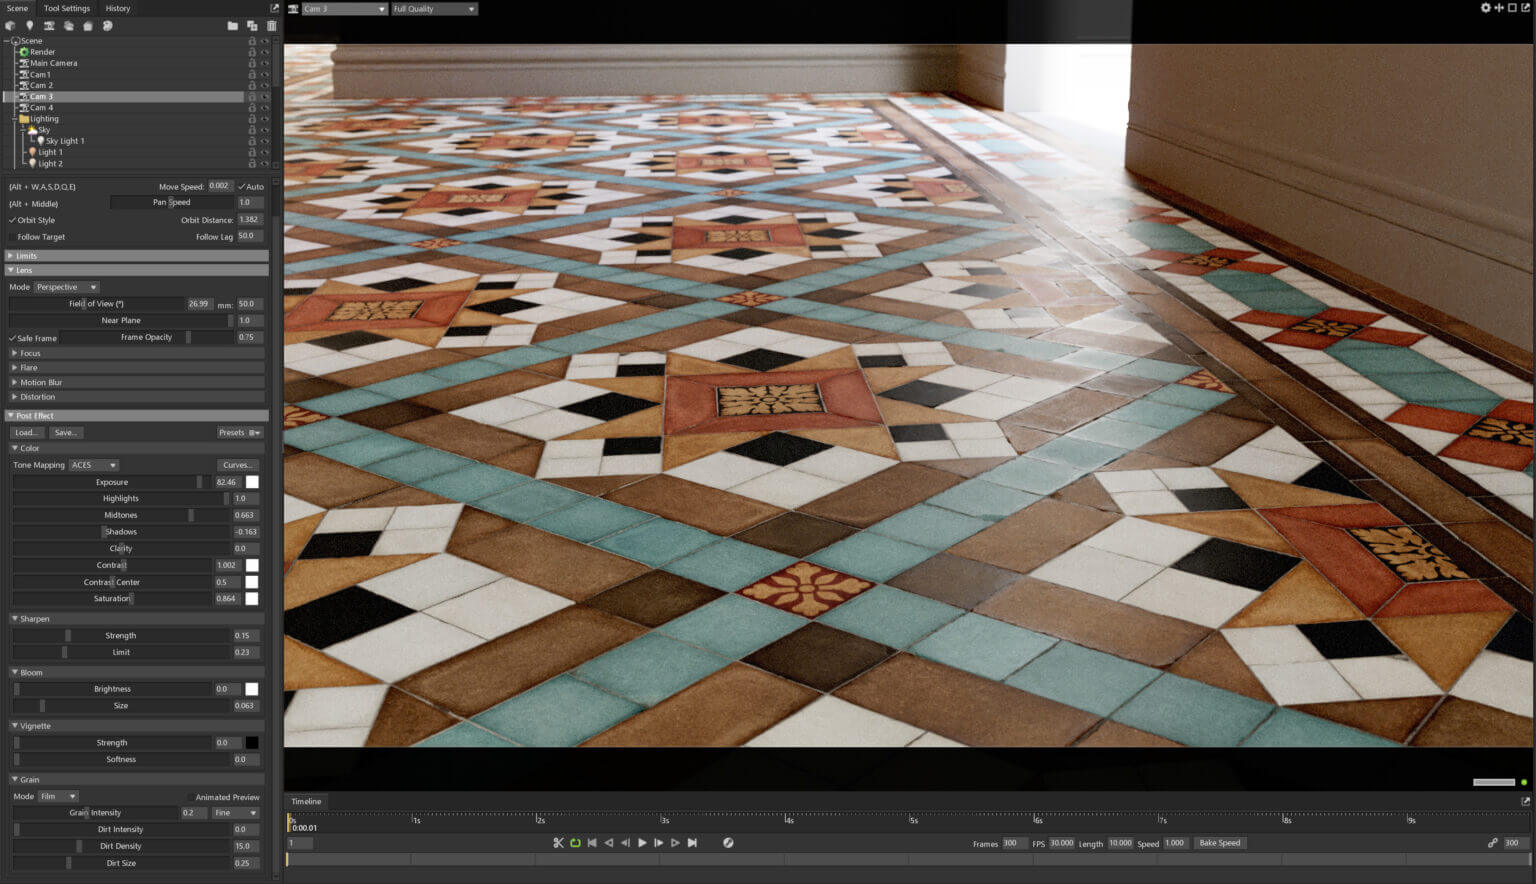Viewport: 1536px width, 884px height.
Task: Step forward one frame
Action: 659,843
